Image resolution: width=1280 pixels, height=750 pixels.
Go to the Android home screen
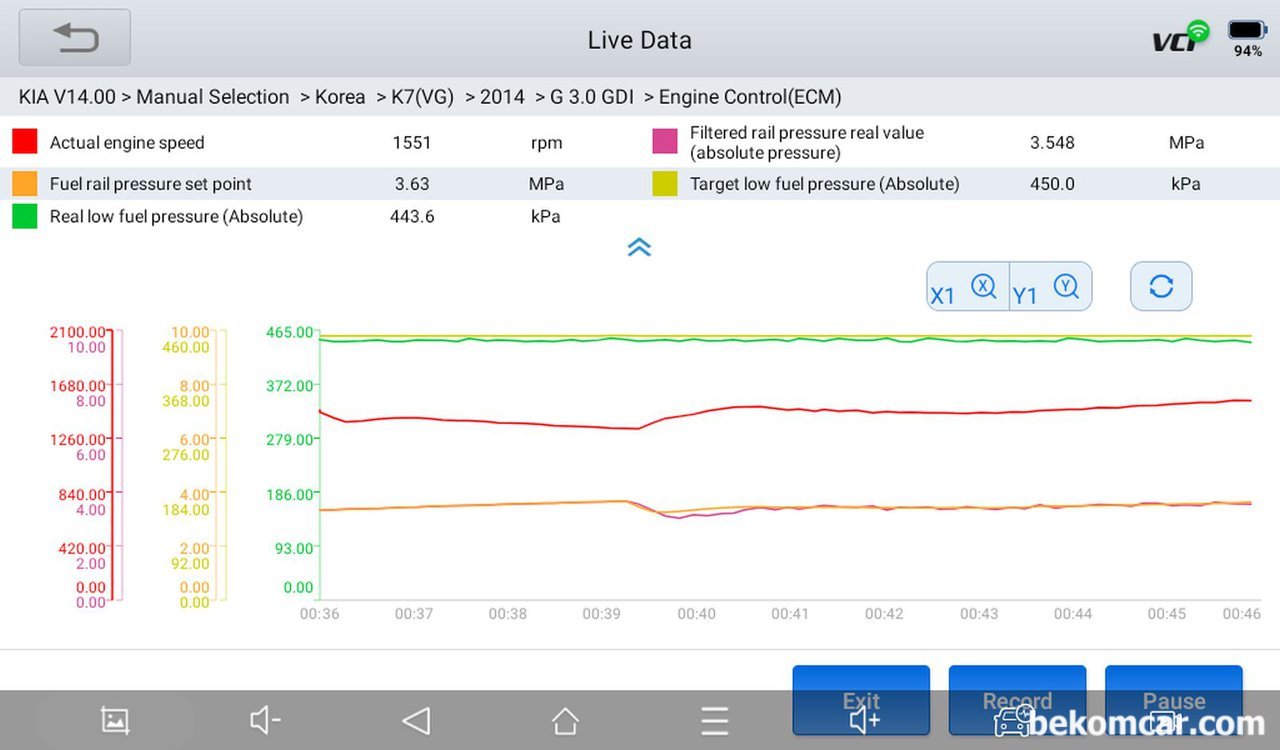click(x=565, y=720)
